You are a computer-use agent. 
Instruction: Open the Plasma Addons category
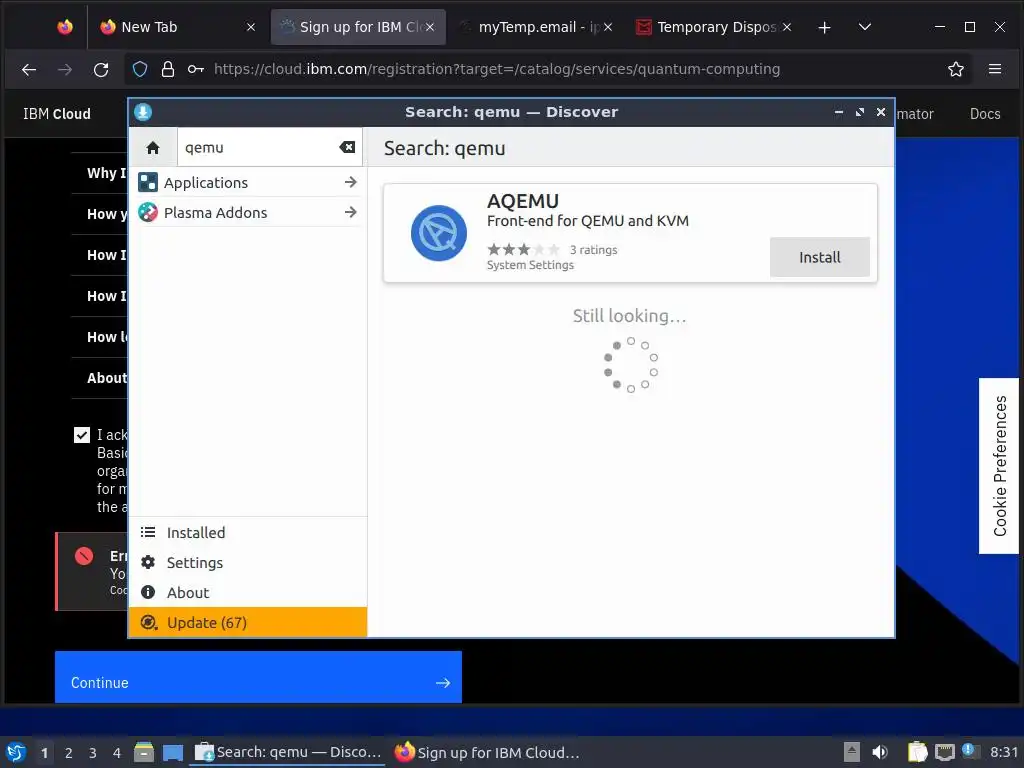click(248, 212)
